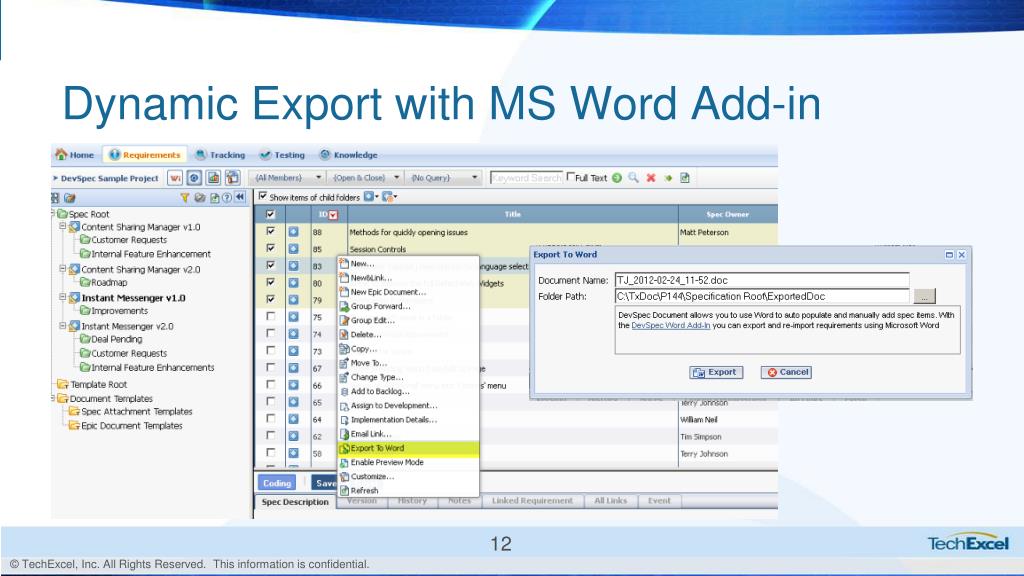Collapse the tree panel with double-arrow icon

tap(240, 197)
